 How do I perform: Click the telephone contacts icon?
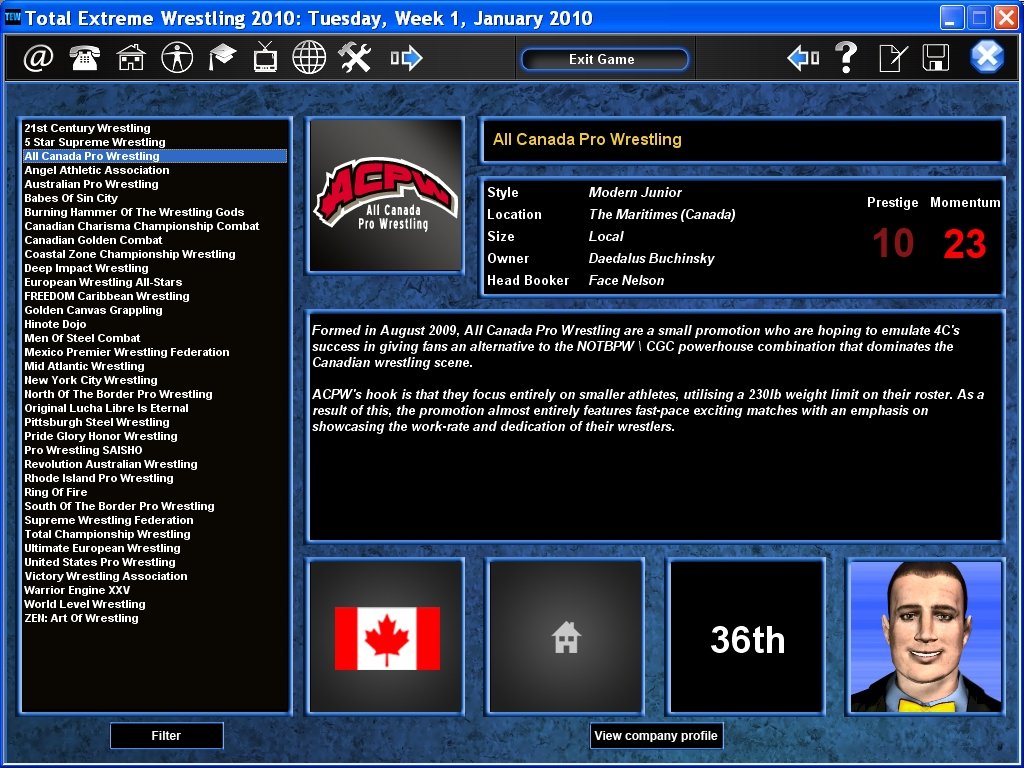83,57
